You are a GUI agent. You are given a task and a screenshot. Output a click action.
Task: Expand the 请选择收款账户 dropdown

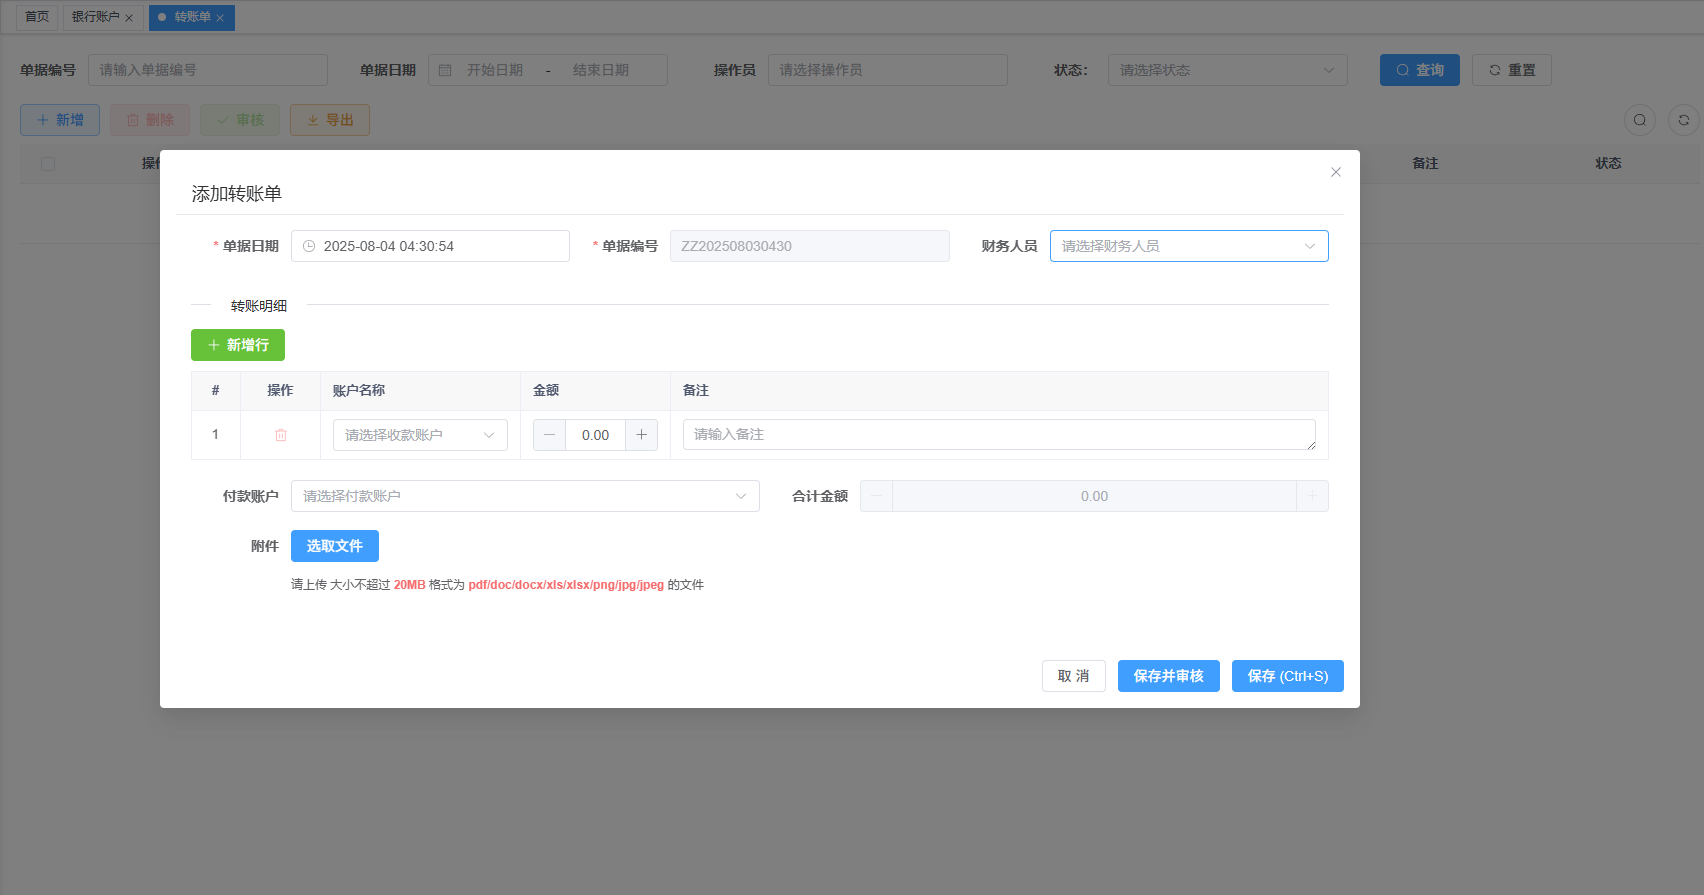click(x=420, y=435)
